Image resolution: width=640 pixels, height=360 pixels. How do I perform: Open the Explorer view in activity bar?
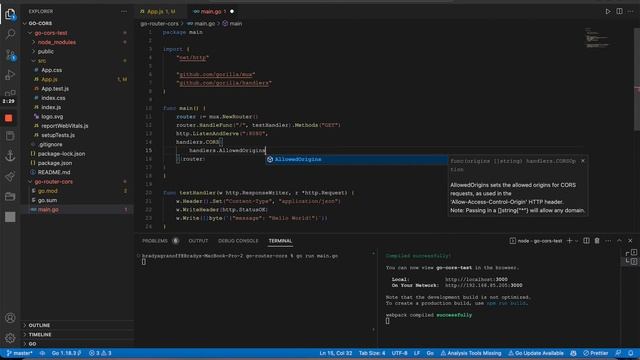pyautogui.click(x=10, y=15)
